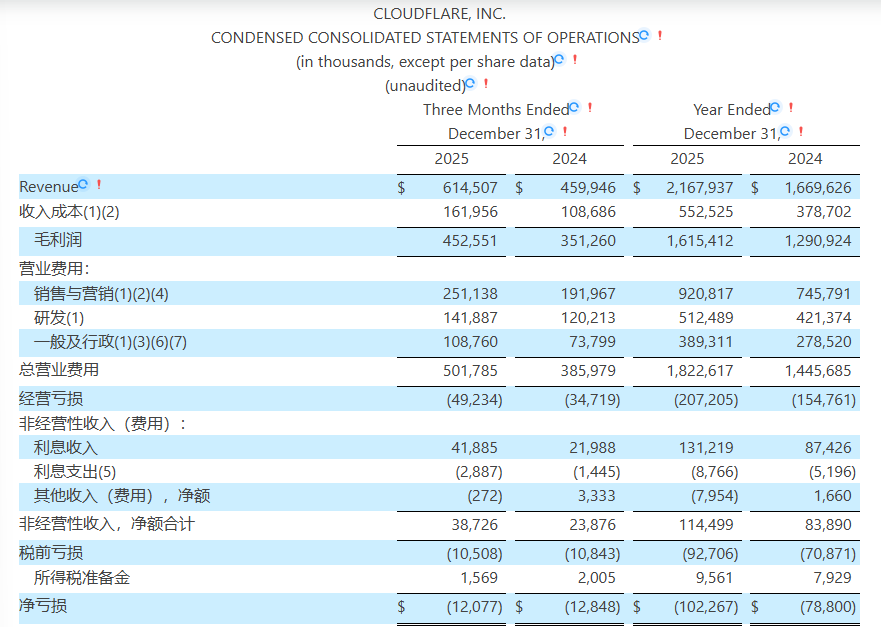Click red exclamation mark after Three Months Ended
Screen dimensions: 881x627
coord(590,108)
